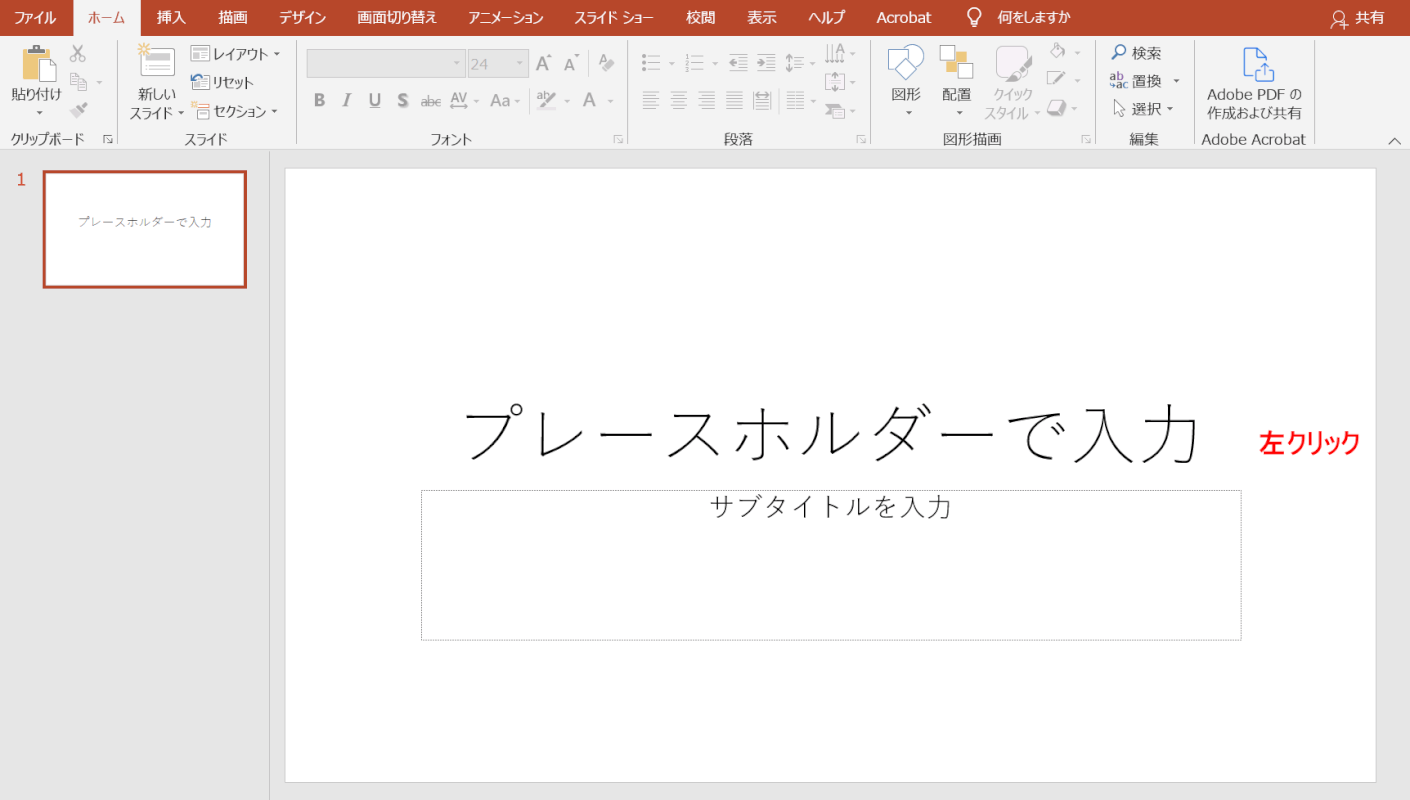Click the columns icon in paragraph group
1410x800 pixels.
(x=795, y=100)
